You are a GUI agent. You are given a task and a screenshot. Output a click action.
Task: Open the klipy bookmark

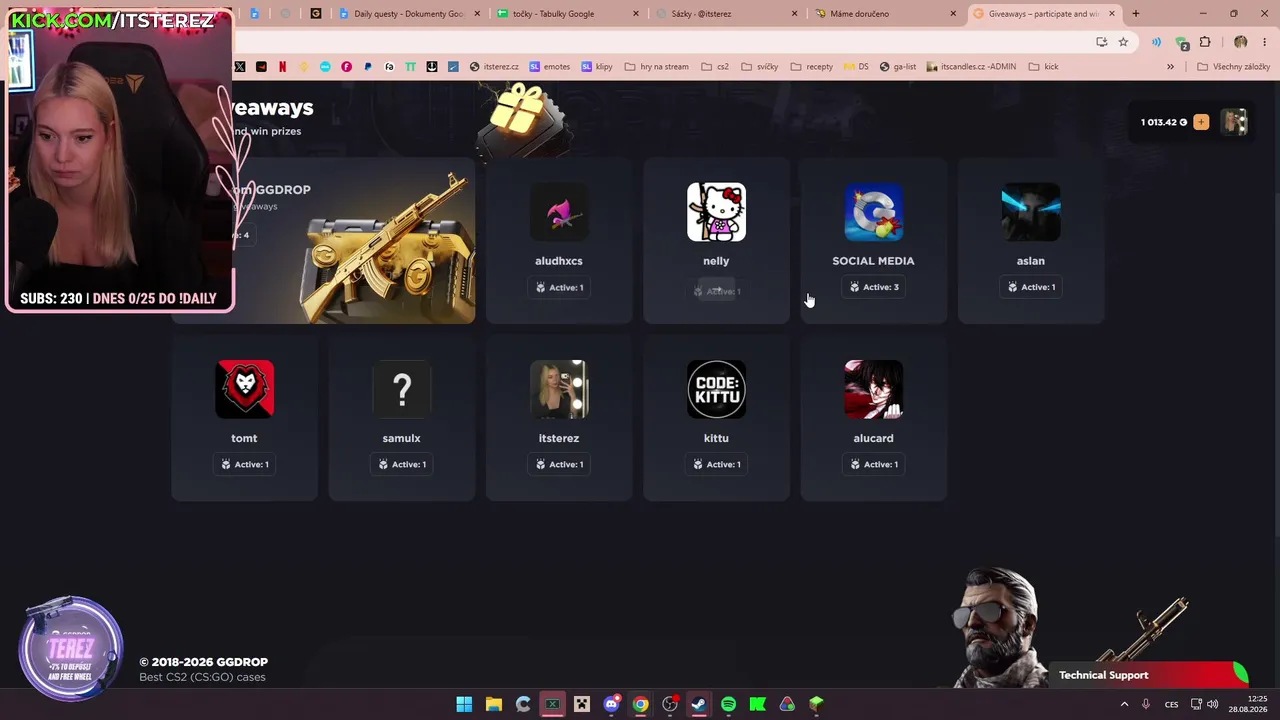[596, 67]
